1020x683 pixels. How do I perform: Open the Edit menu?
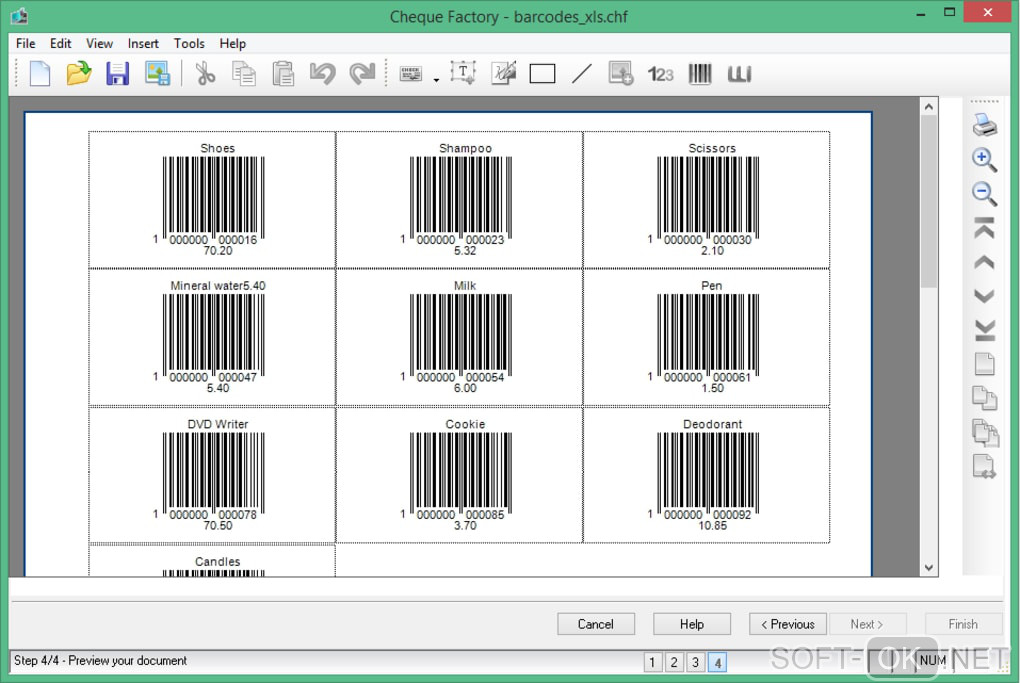click(x=60, y=44)
